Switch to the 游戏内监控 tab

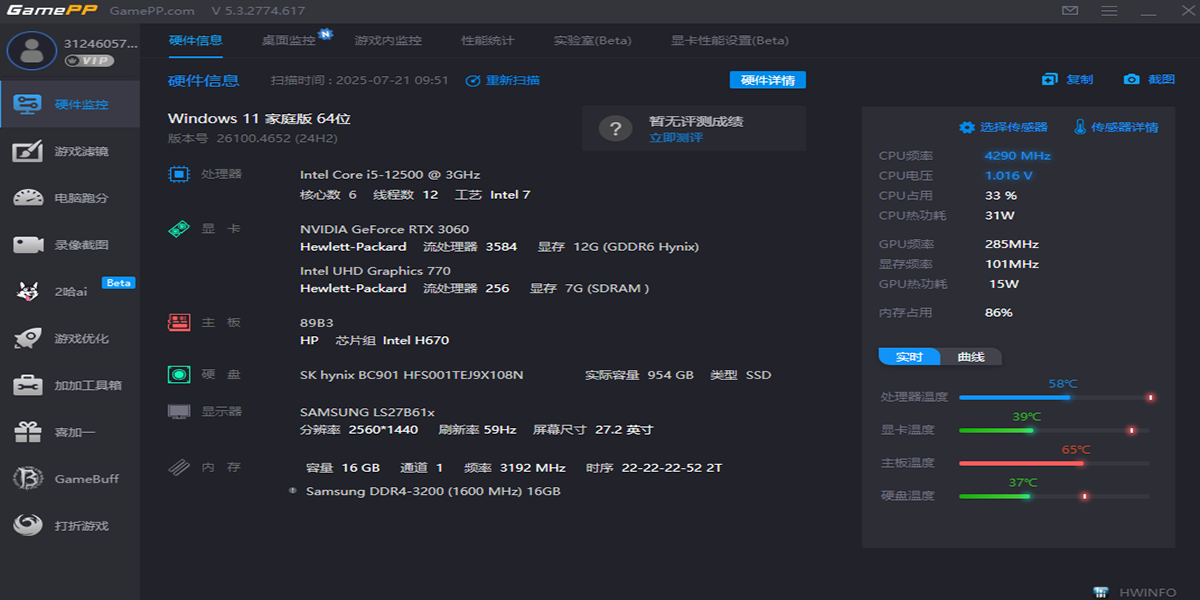tap(388, 41)
